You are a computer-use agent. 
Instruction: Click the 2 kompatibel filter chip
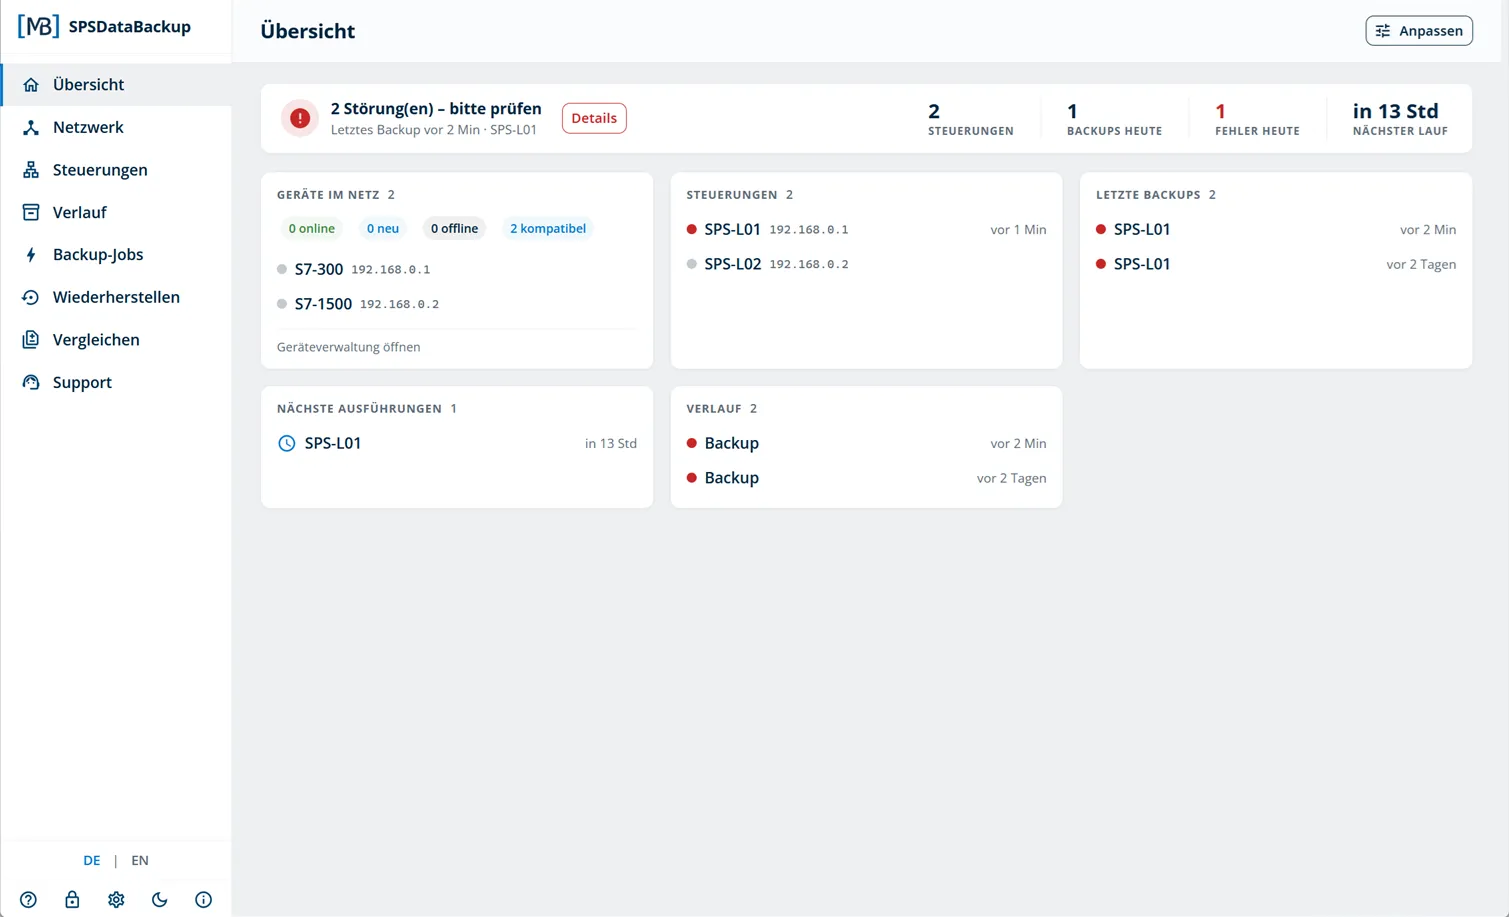pos(548,229)
